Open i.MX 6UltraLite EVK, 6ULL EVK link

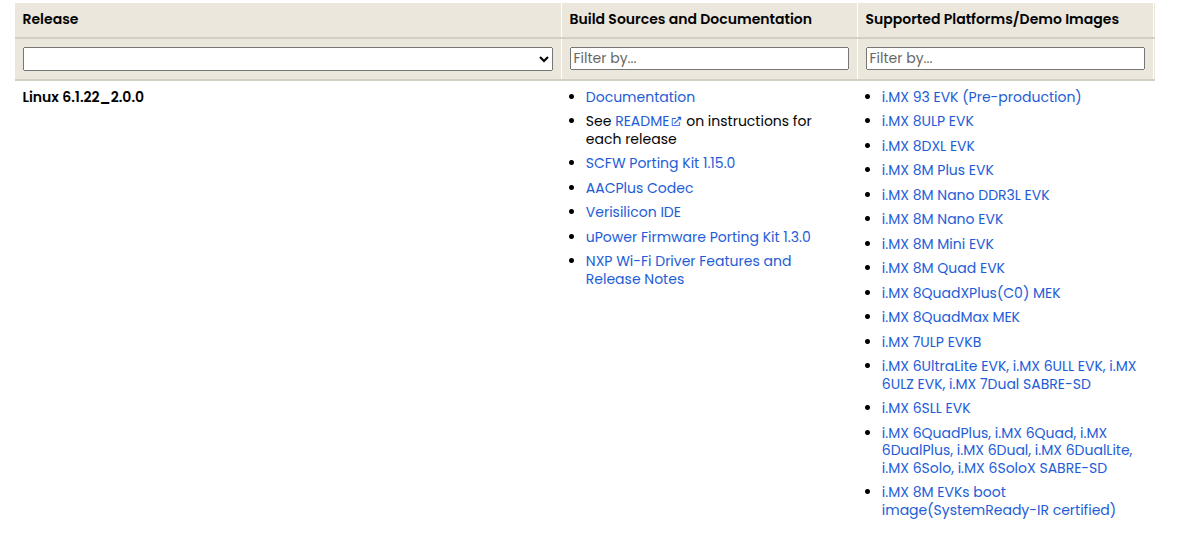[1009, 375]
